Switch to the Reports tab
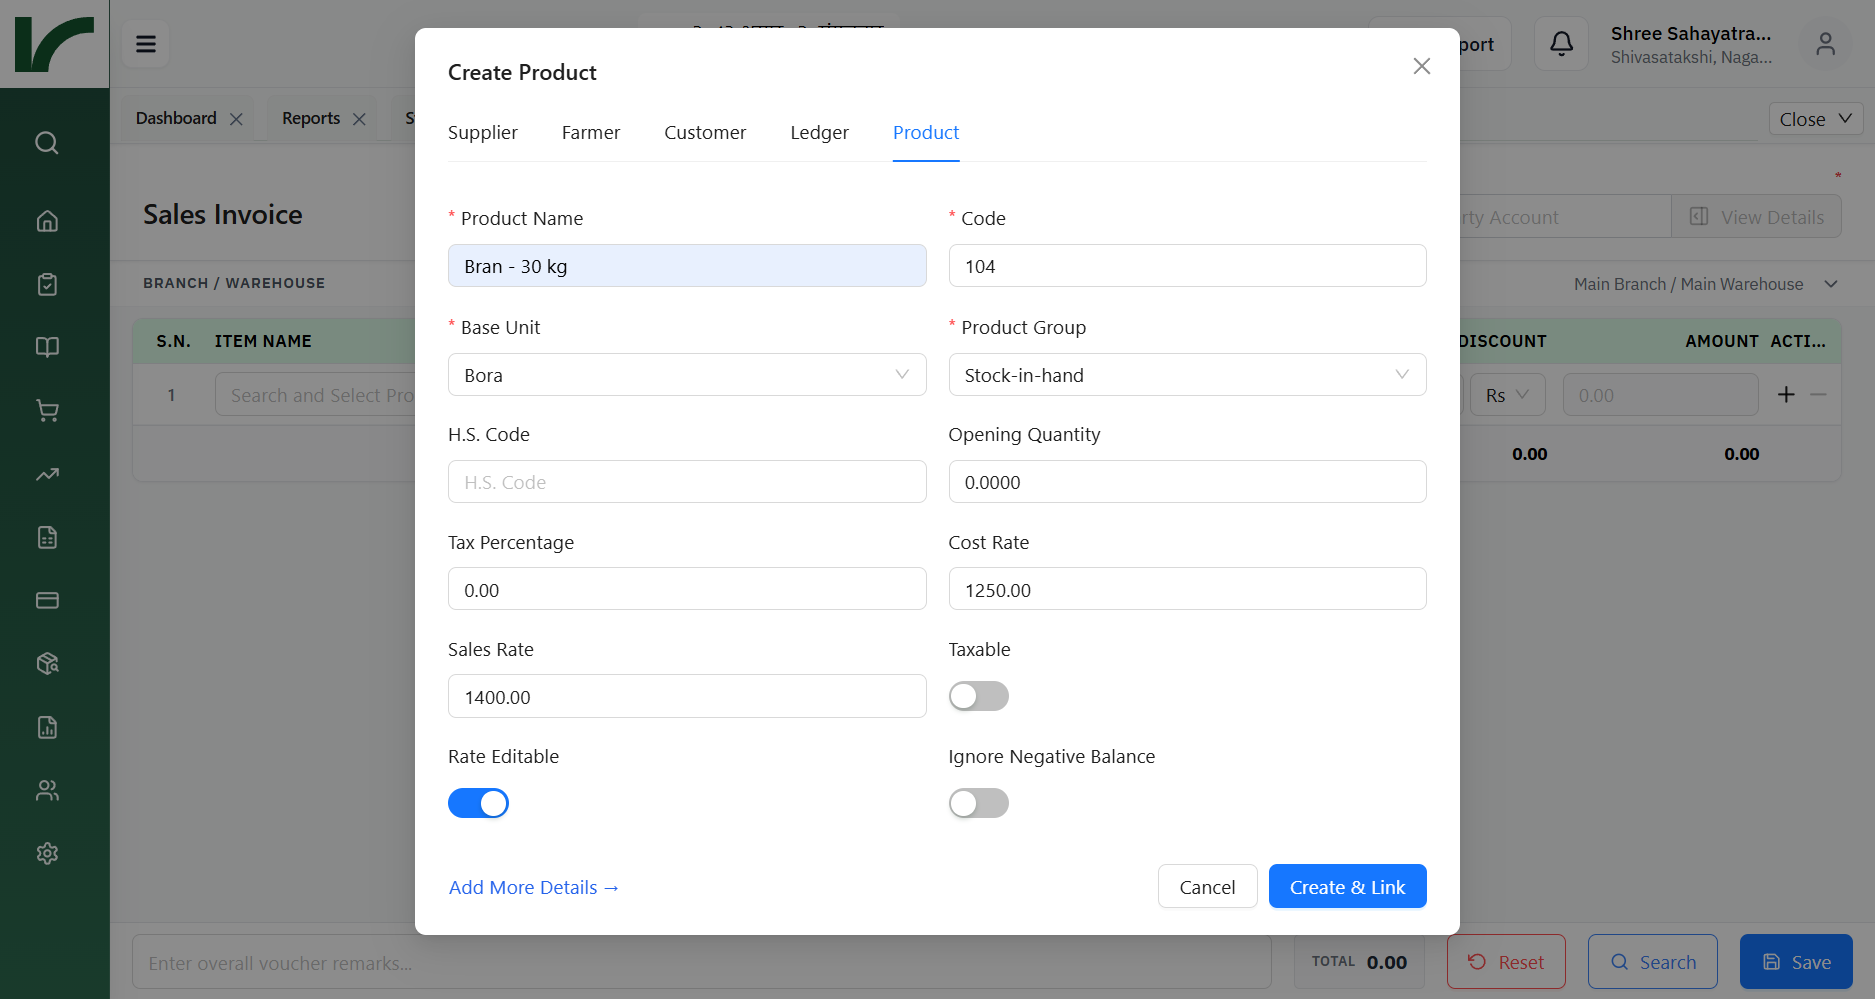Screen dimensions: 1875x999 click(311, 118)
